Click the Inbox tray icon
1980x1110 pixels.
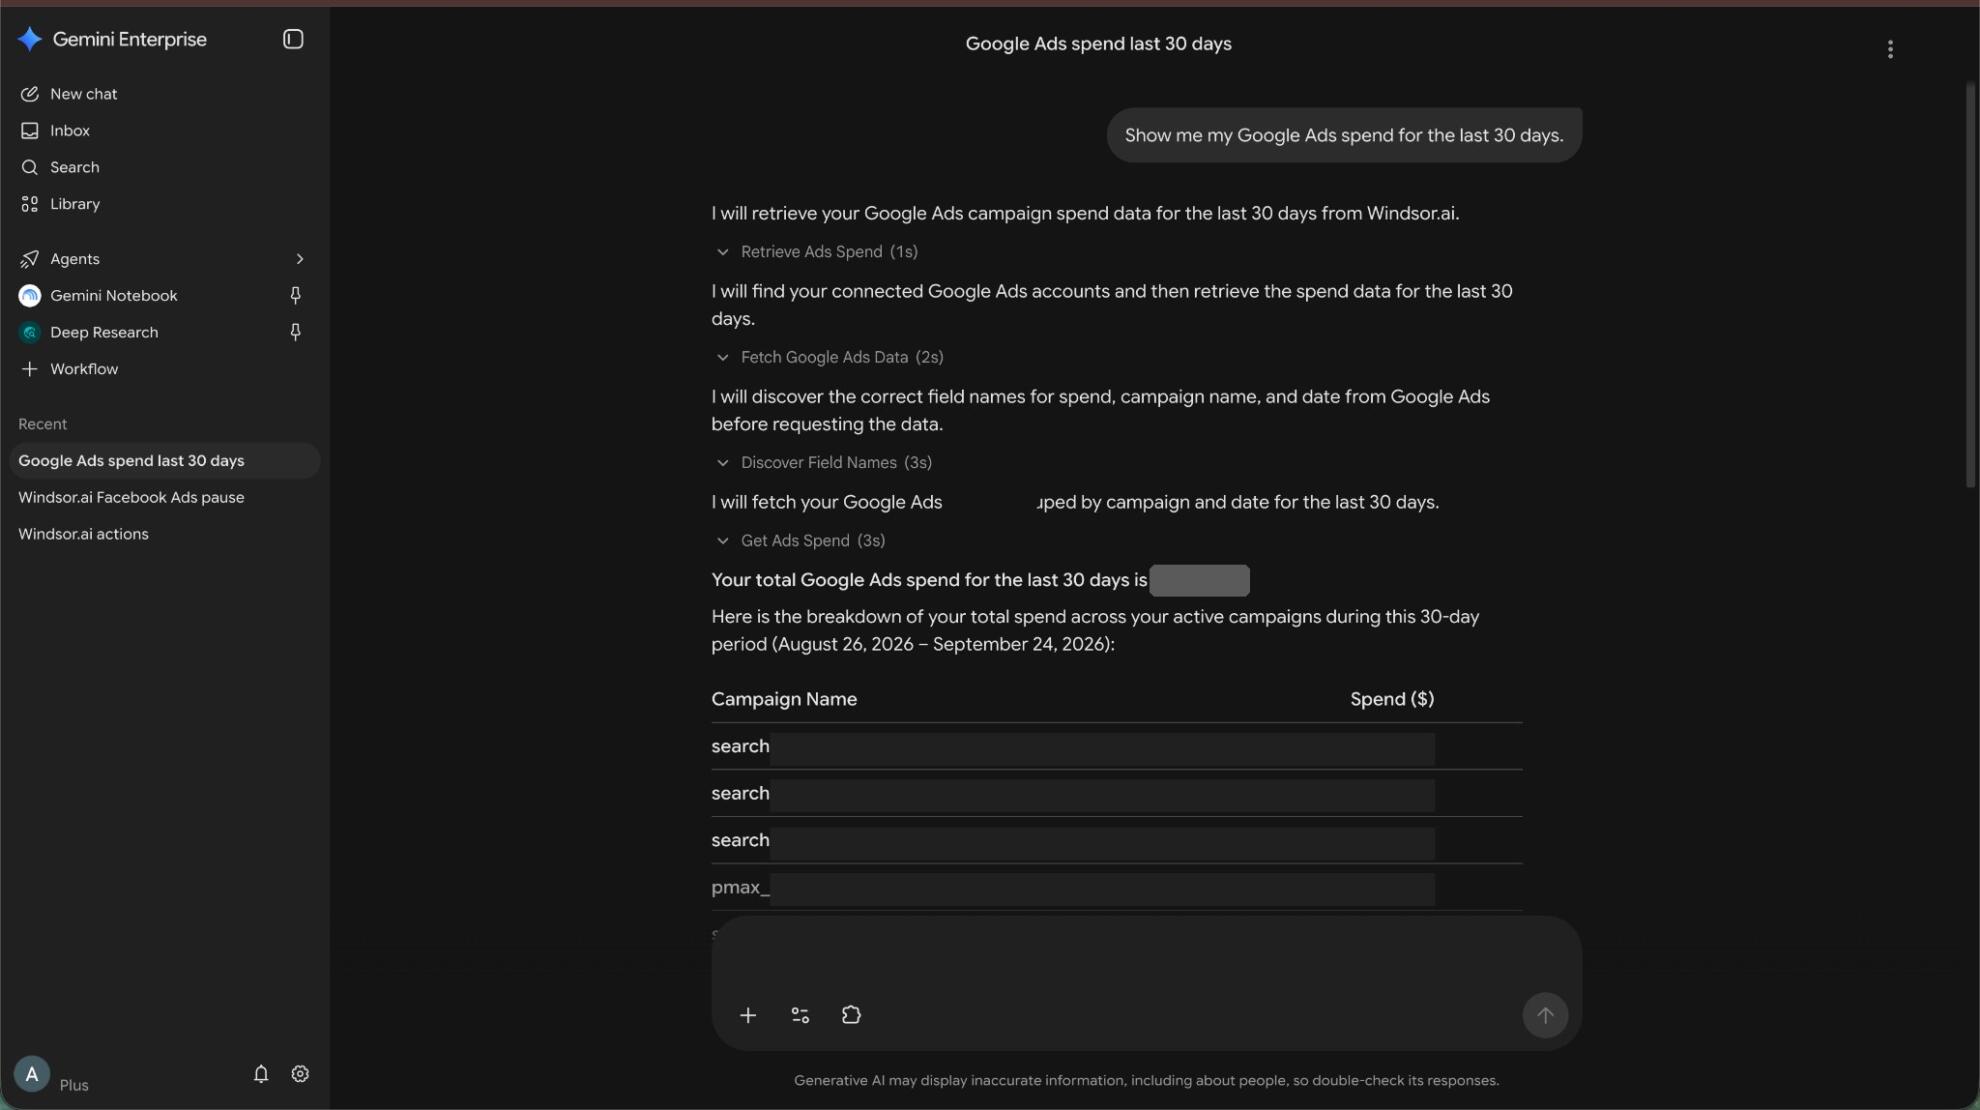(x=30, y=130)
